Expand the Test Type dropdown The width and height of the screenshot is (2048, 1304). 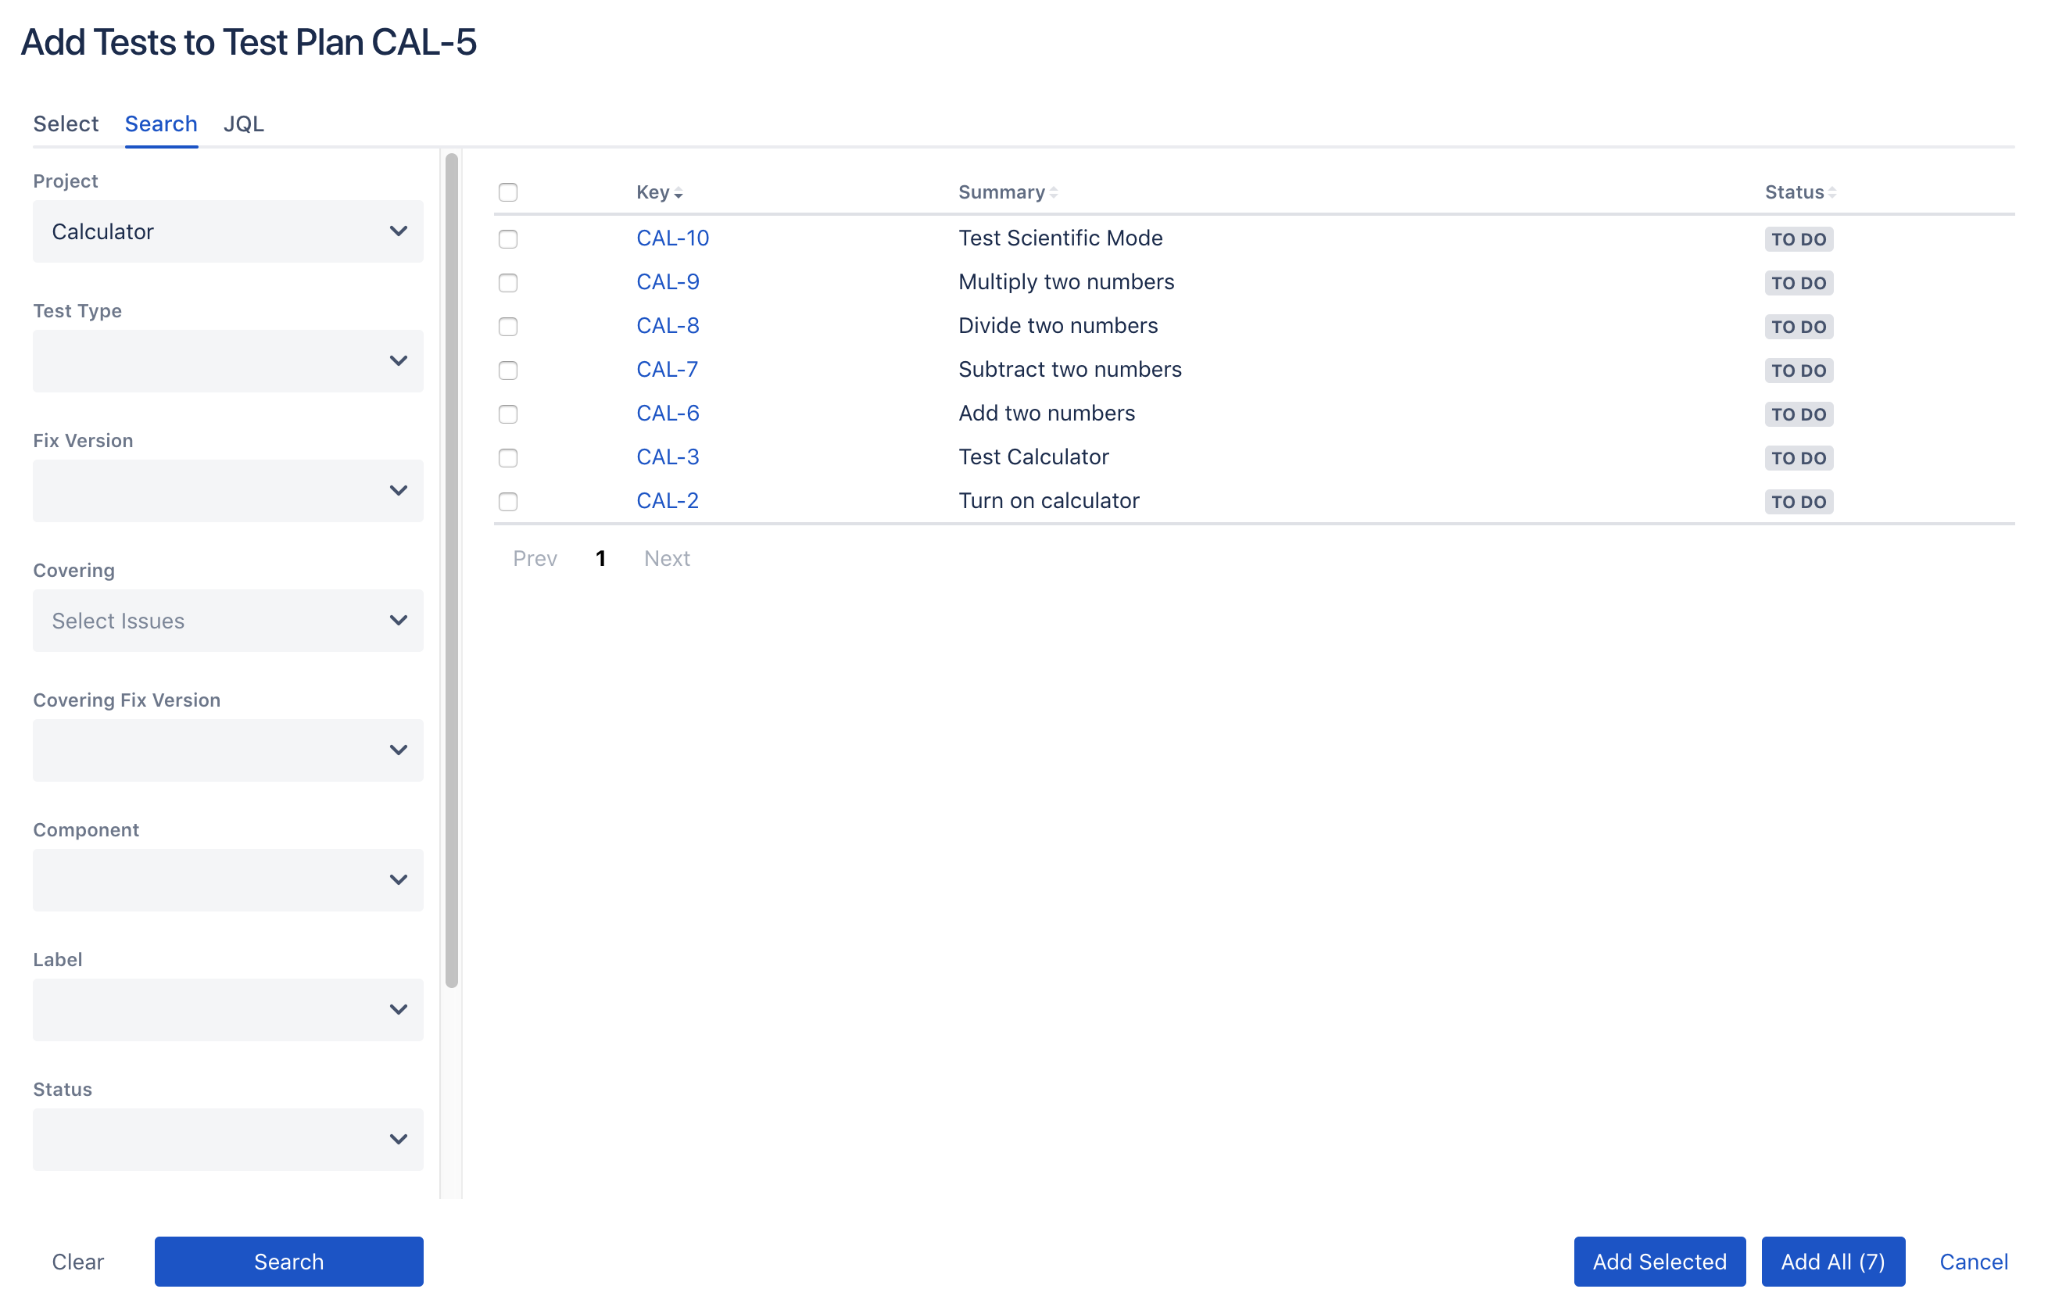tap(228, 361)
